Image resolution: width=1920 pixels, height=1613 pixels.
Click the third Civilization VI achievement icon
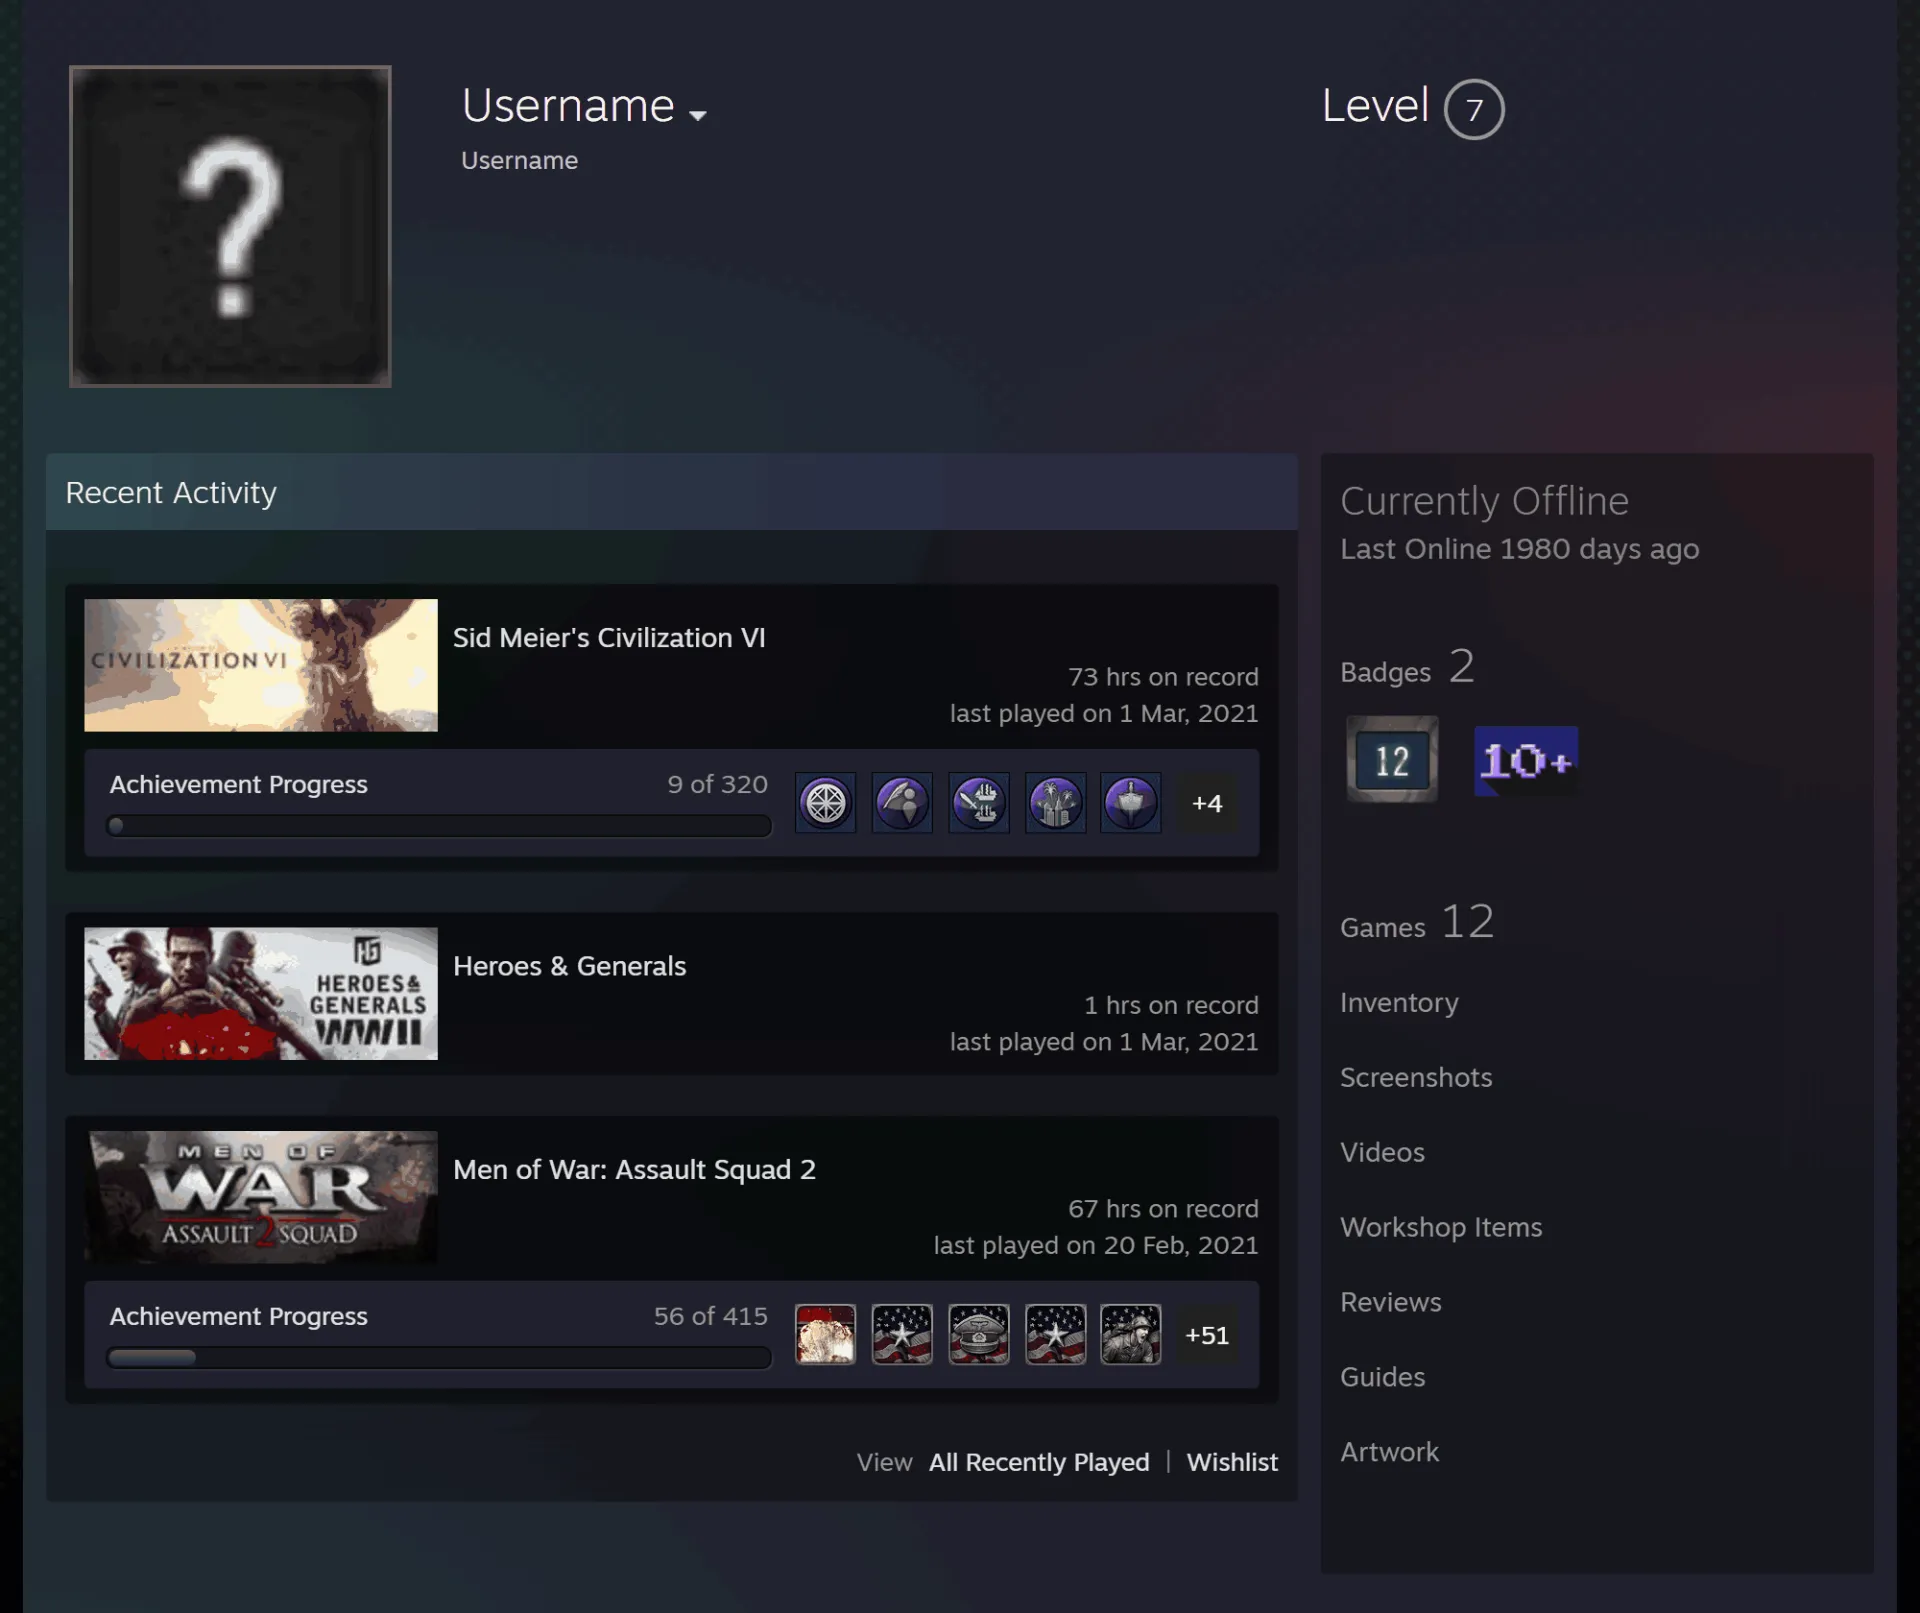click(978, 802)
